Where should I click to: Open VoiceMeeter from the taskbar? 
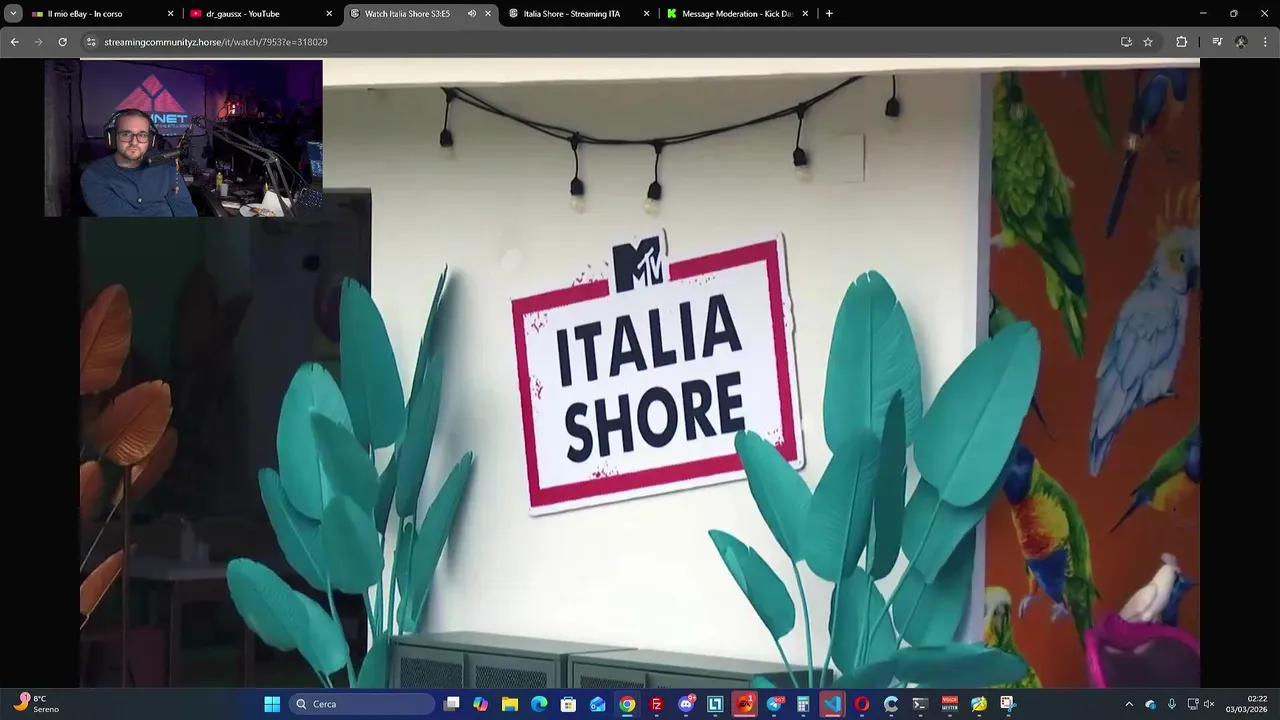(950, 704)
